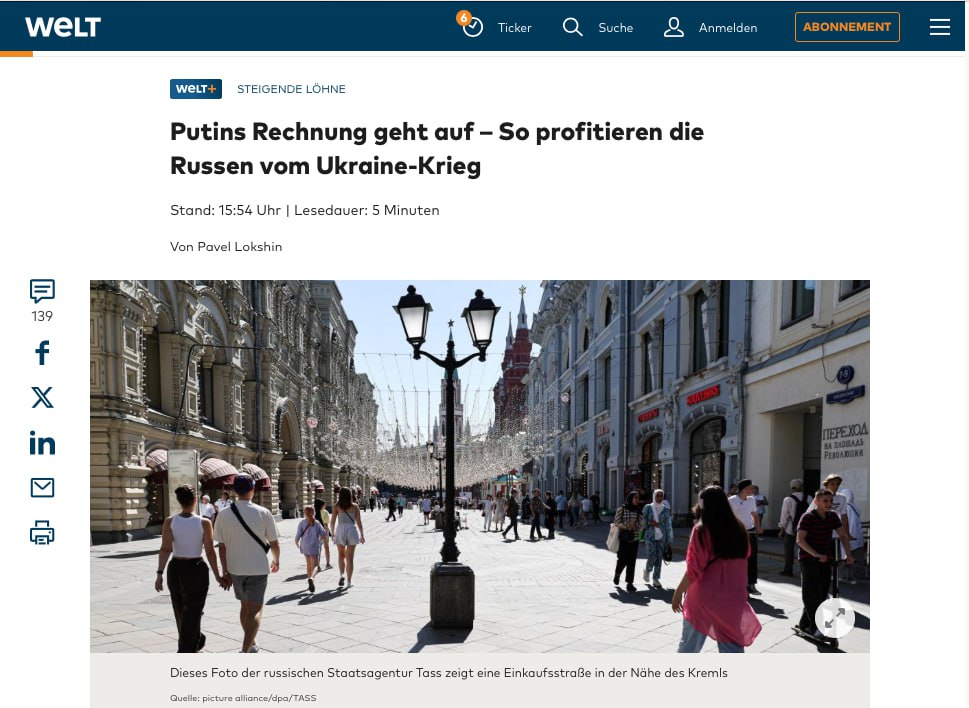Share article on Facebook
Viewport: 969px width, 708px height.
point(42,353)
